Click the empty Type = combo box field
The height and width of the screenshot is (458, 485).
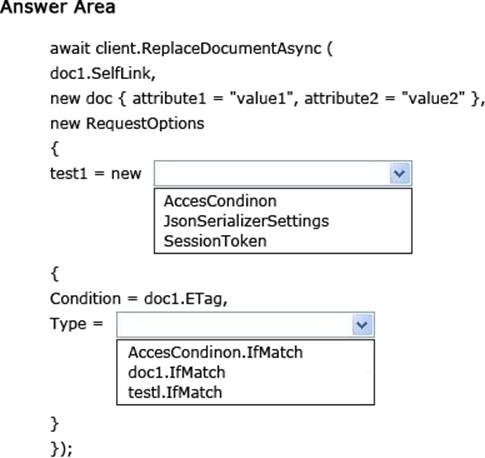[245, 324]
